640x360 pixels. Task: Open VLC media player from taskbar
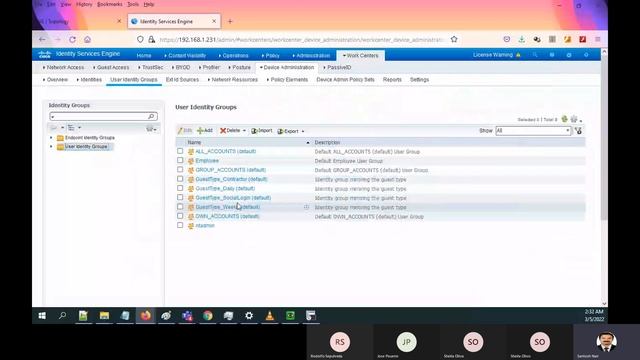coord(269,316)
